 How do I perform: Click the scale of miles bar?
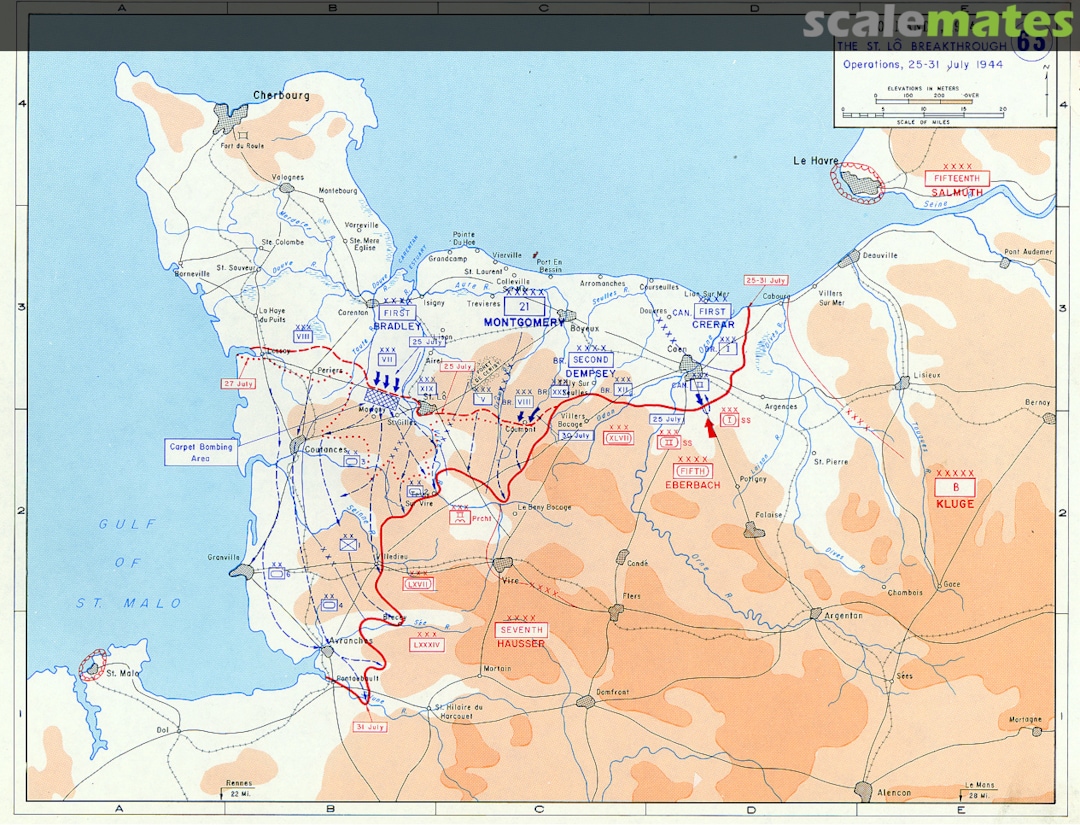click(x=923, y=114)
